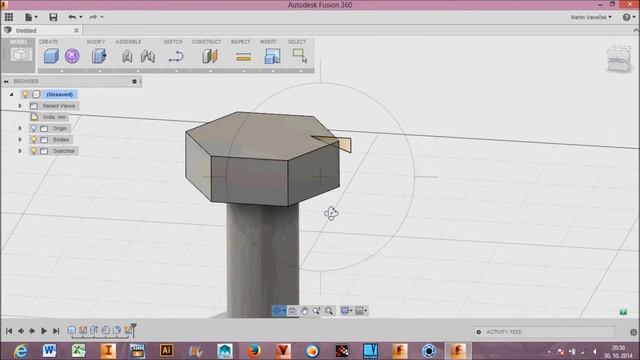Expand the Activity Feed panel
This screenshot has height=360, width=640.
(479, 332)
